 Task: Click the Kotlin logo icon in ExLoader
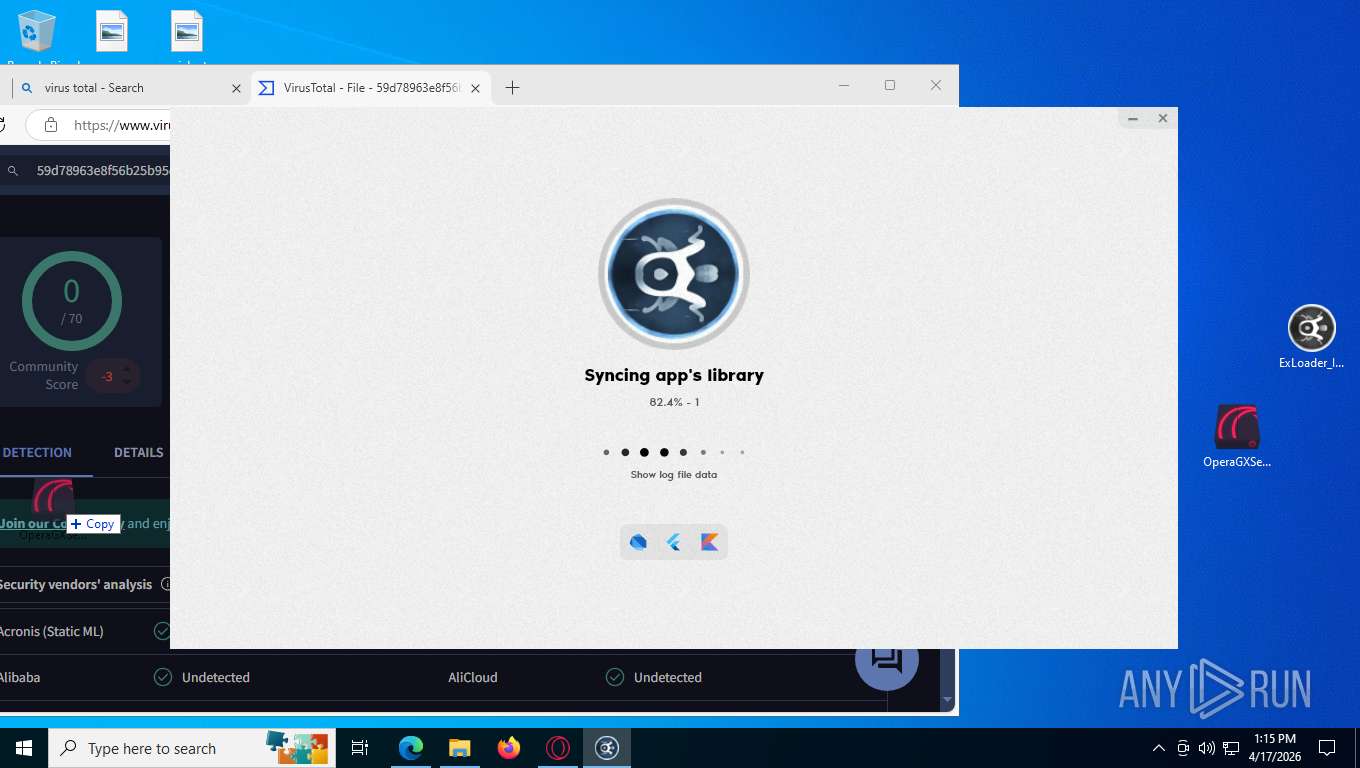tap(710, 542)
